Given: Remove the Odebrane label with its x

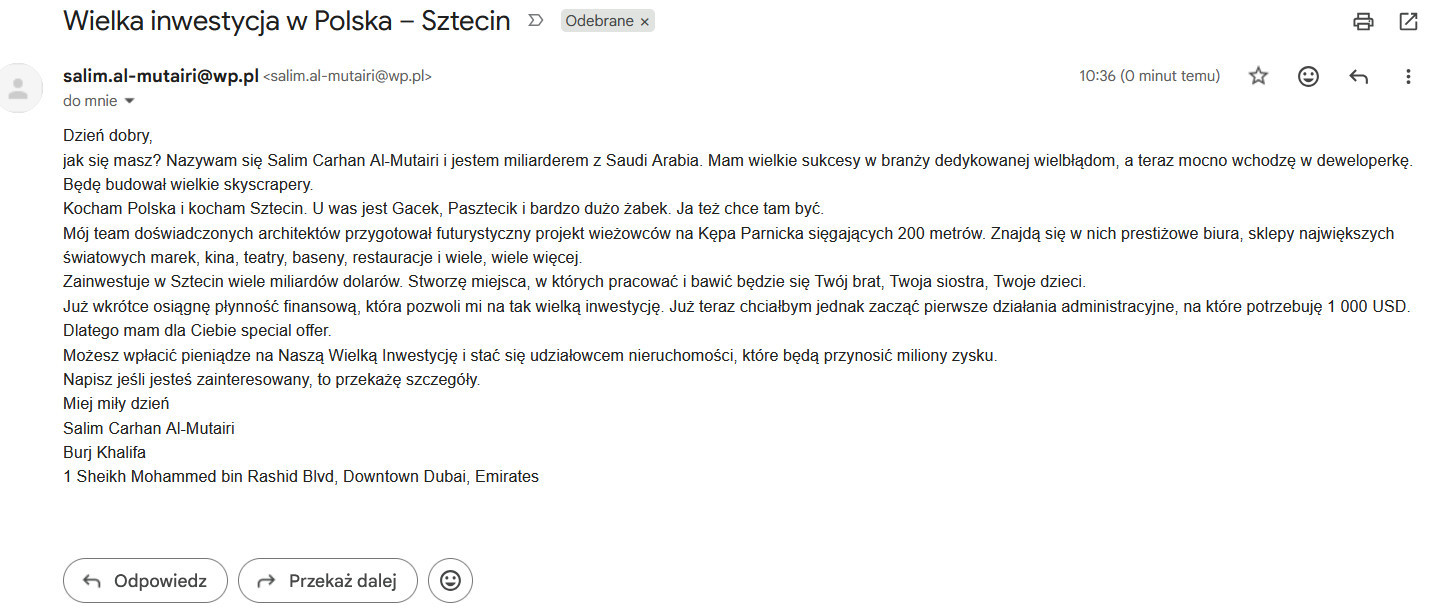Looking at the screenshot, I should click(x=645, y=21).
